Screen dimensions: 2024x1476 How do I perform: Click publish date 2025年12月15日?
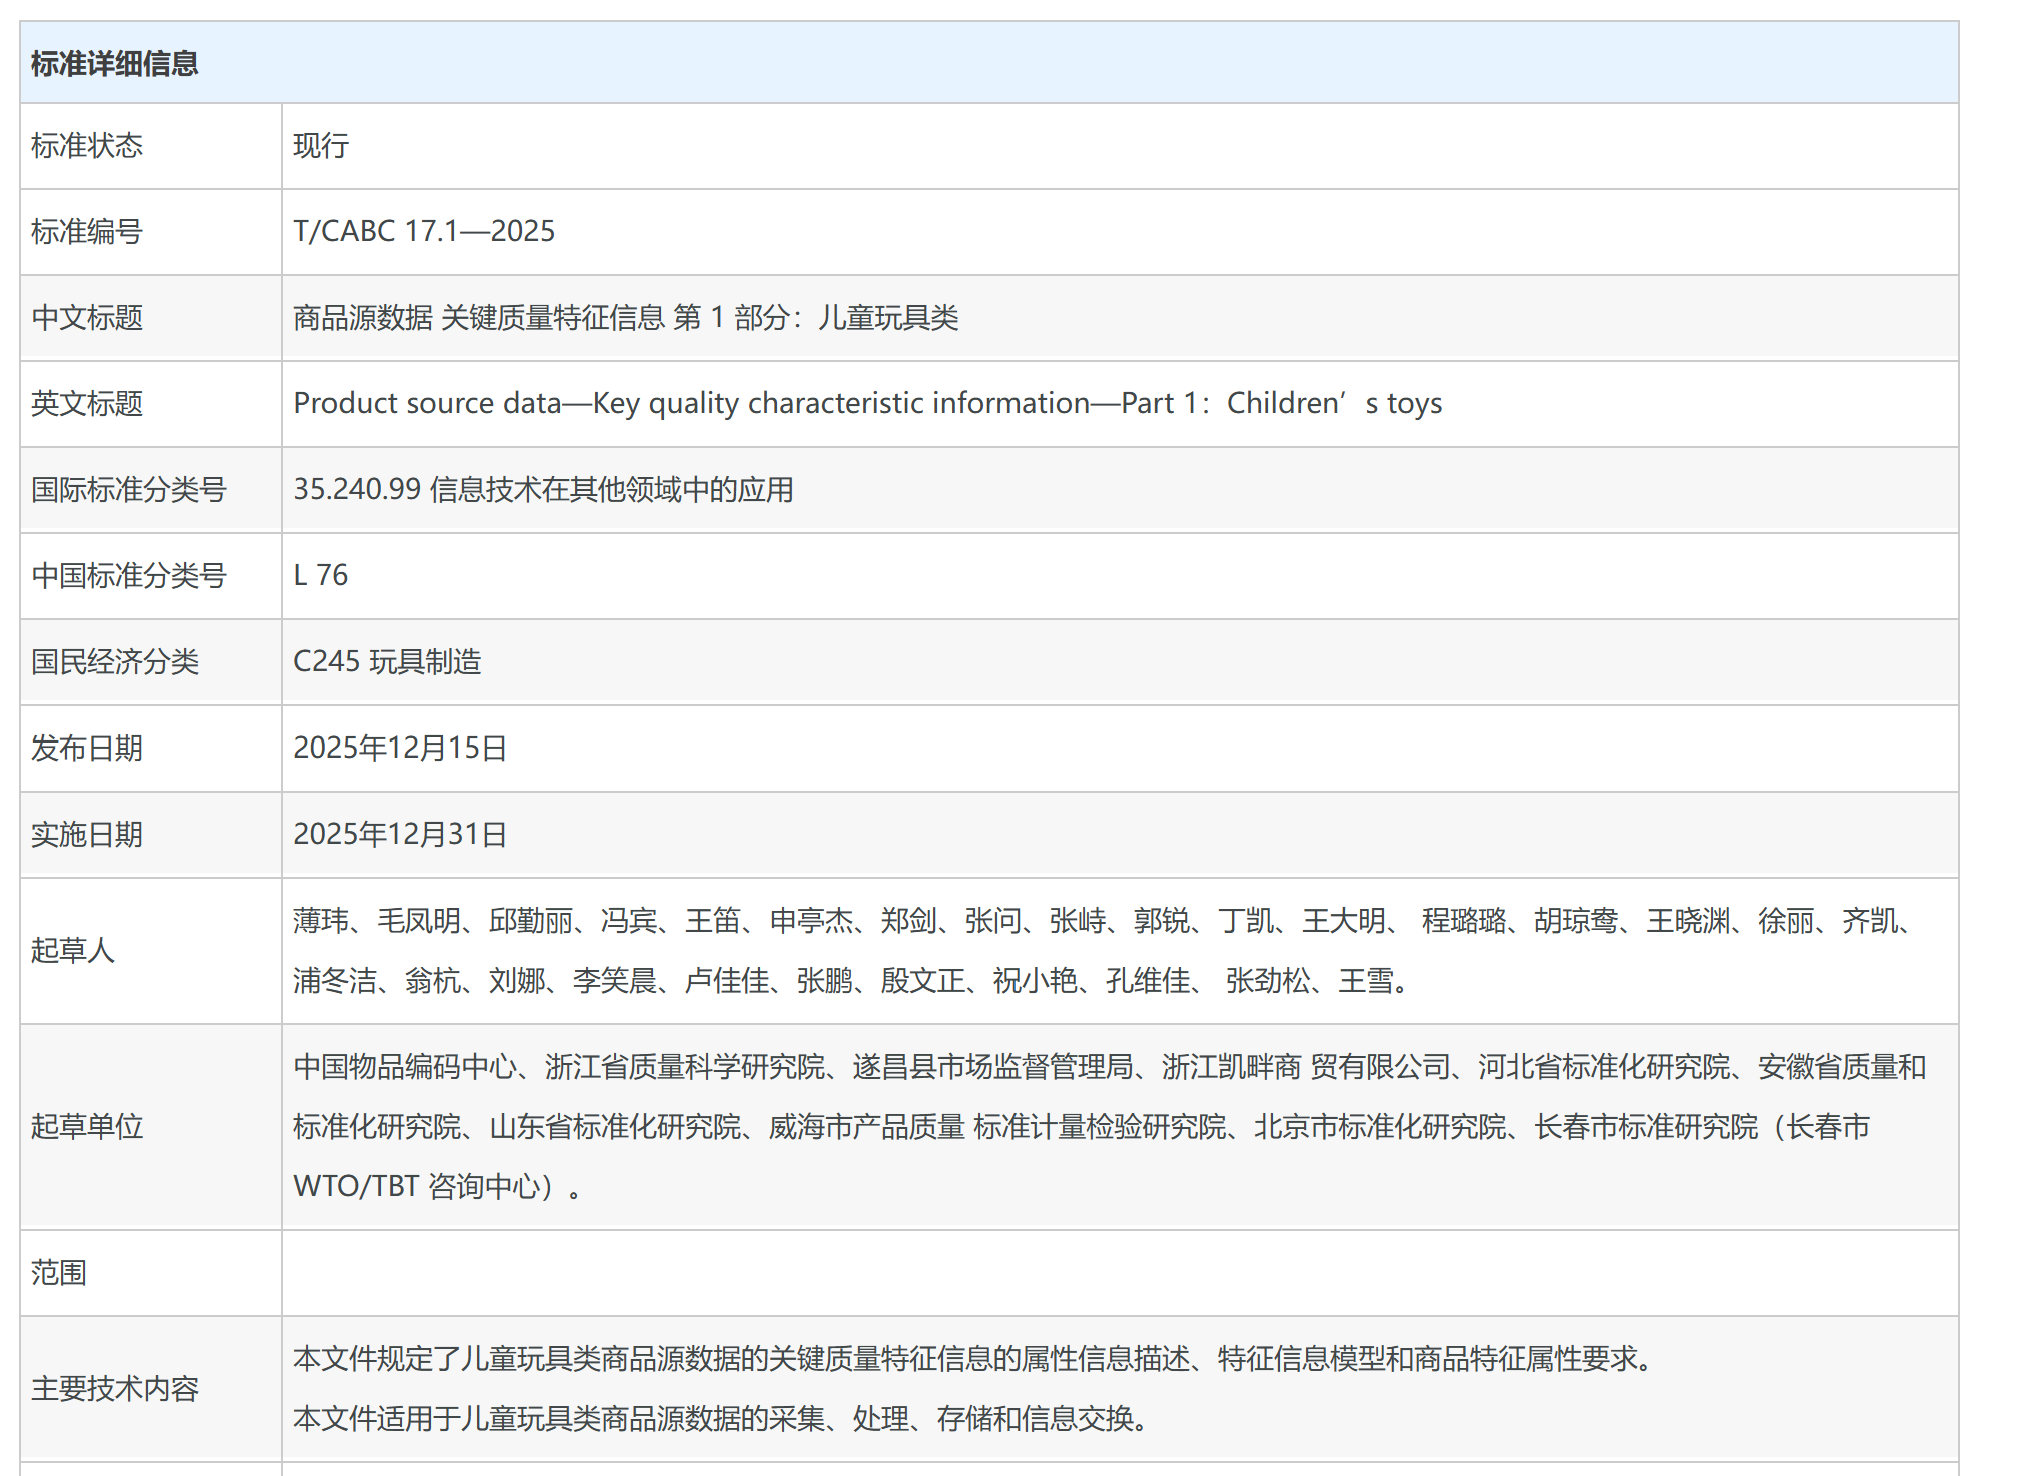400,748
